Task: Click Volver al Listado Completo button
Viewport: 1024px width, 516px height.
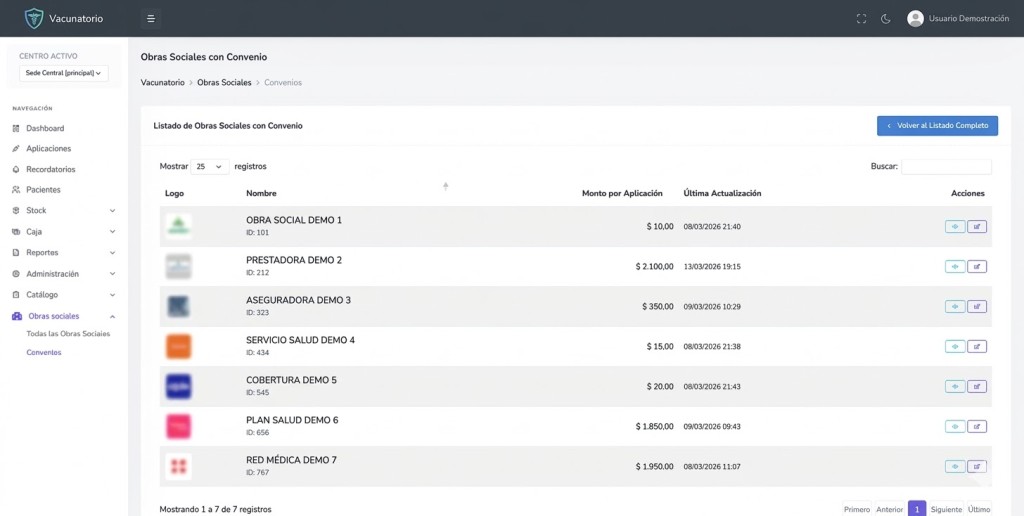Action: [937, 126]
